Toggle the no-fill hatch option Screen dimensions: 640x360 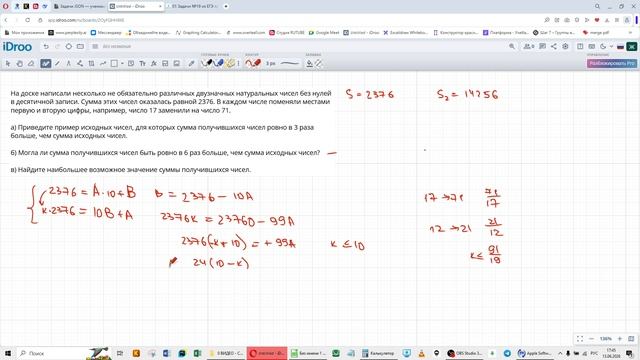318,63
